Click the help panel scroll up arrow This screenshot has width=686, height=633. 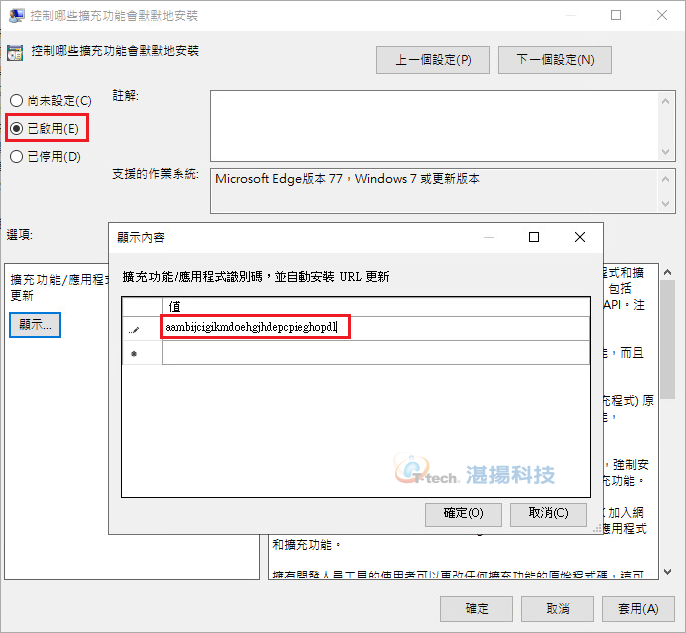(x=667, y=272)
